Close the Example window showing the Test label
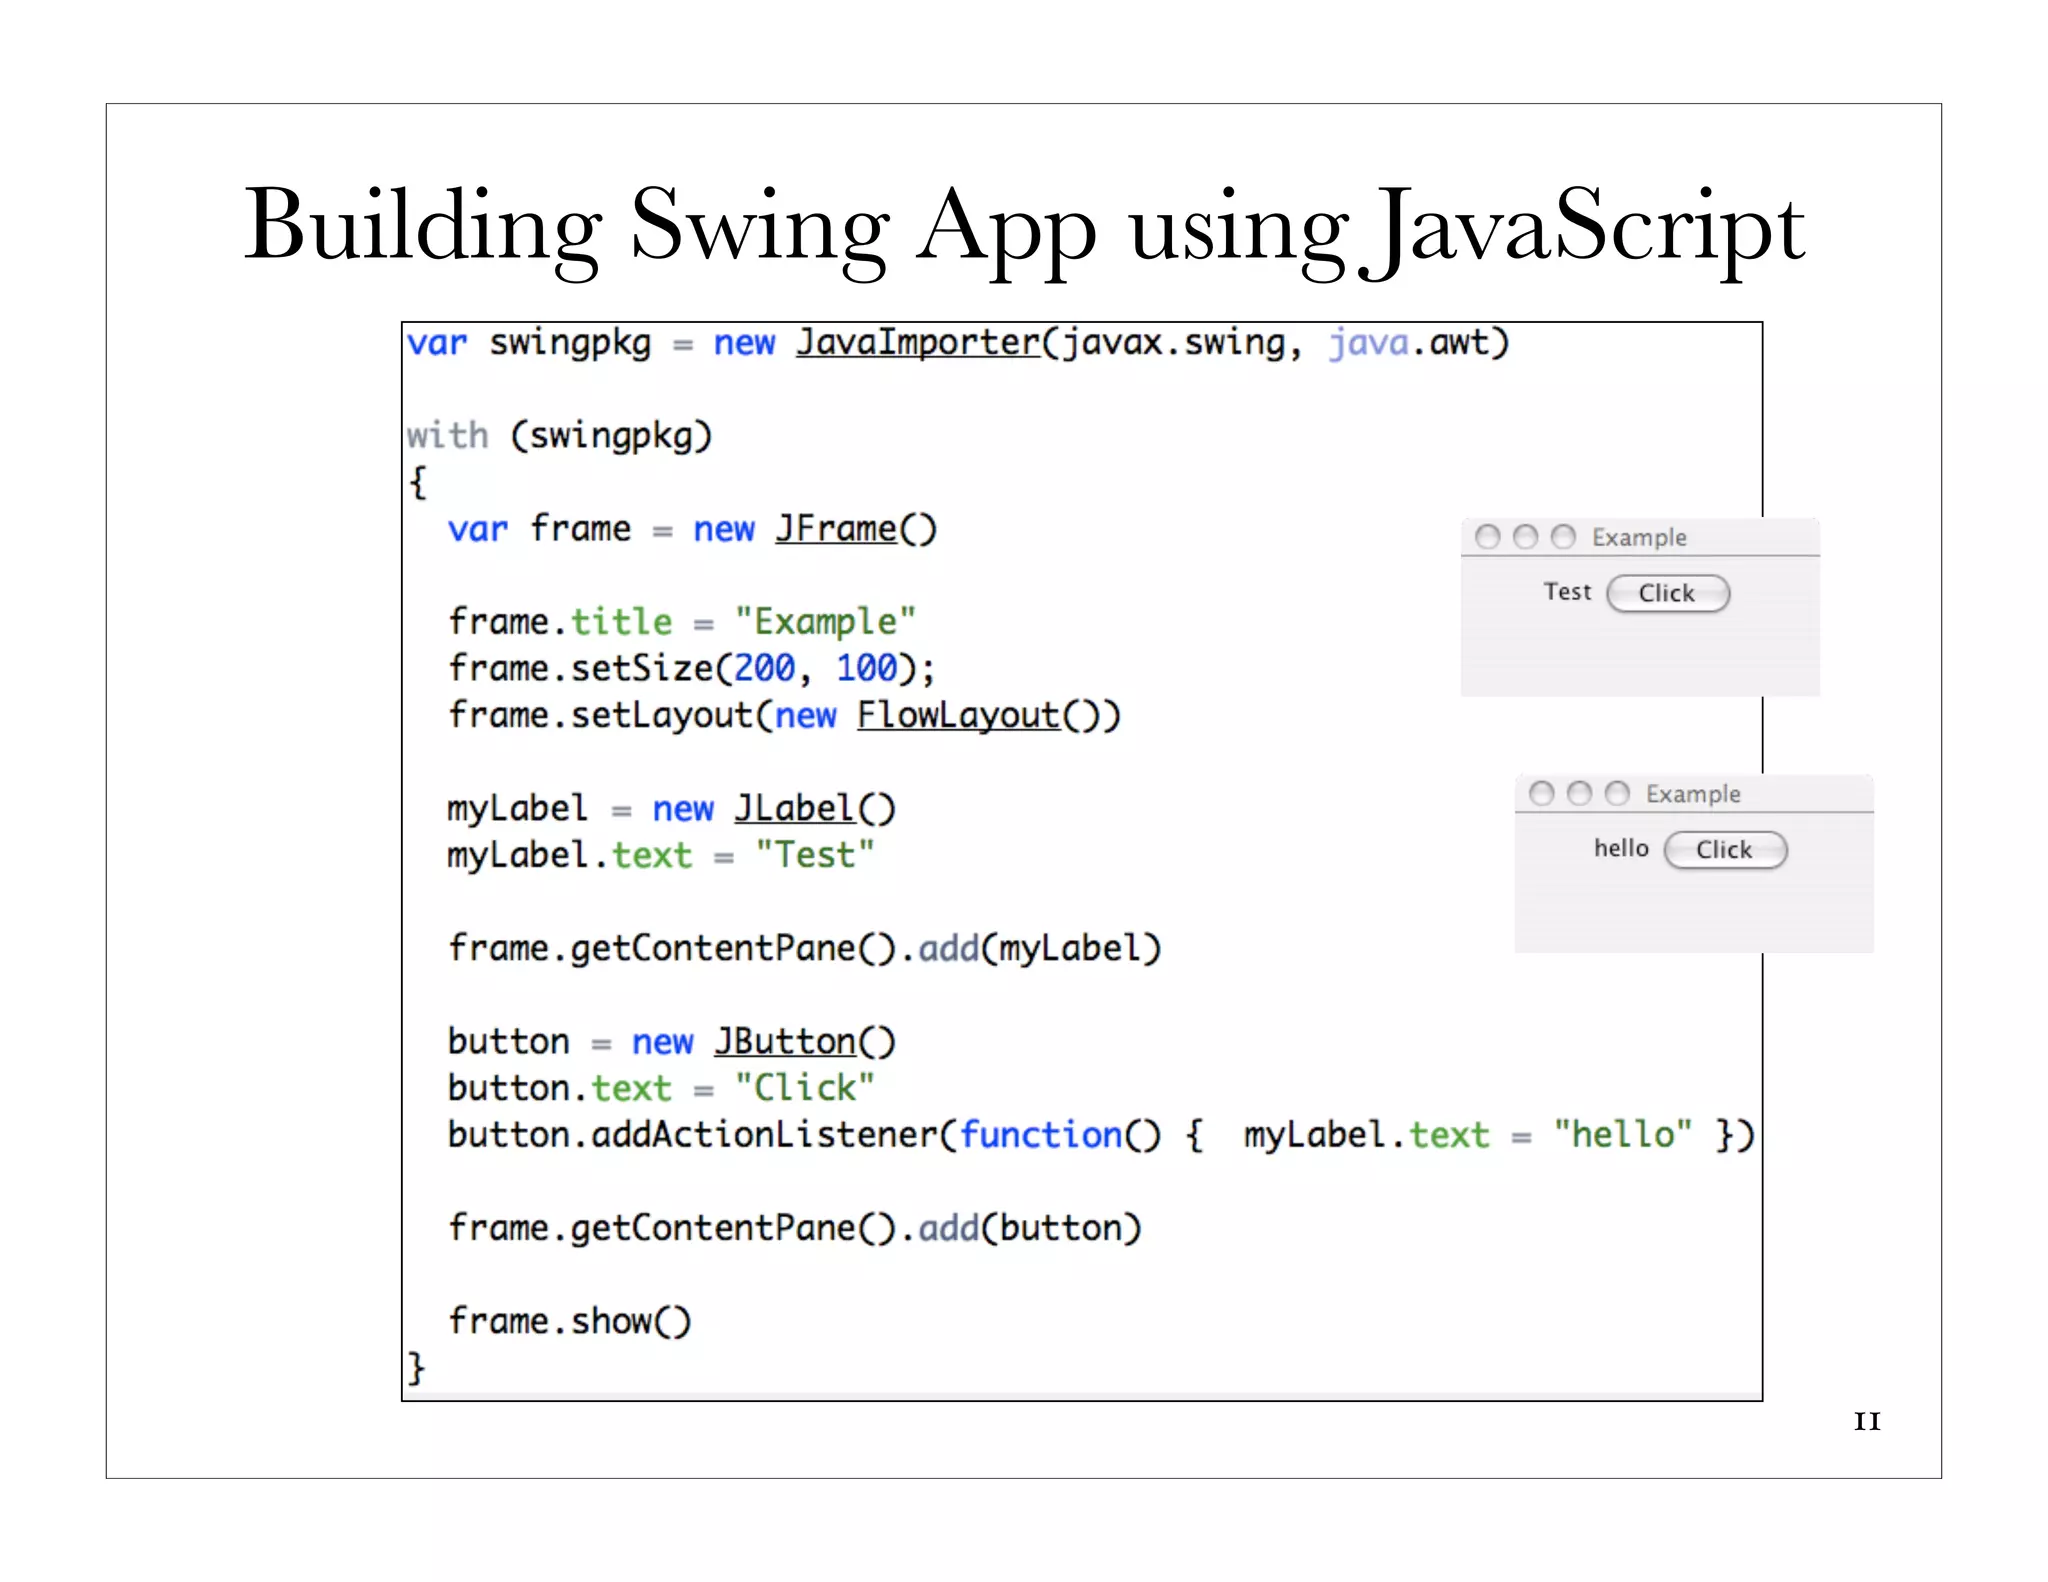Viewport: 2048px width, 1582px height. coord(1488,537)
